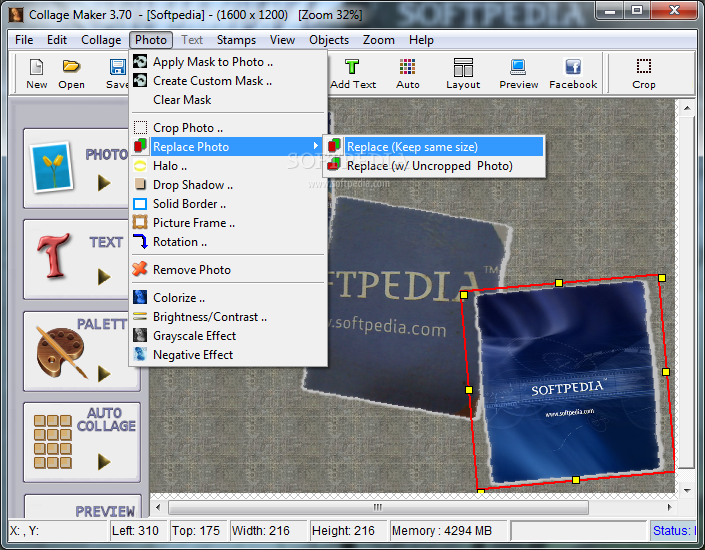Click the New document toolbar icon
Viewport: 705px width, 550px height.
click(x=36, y=67)
